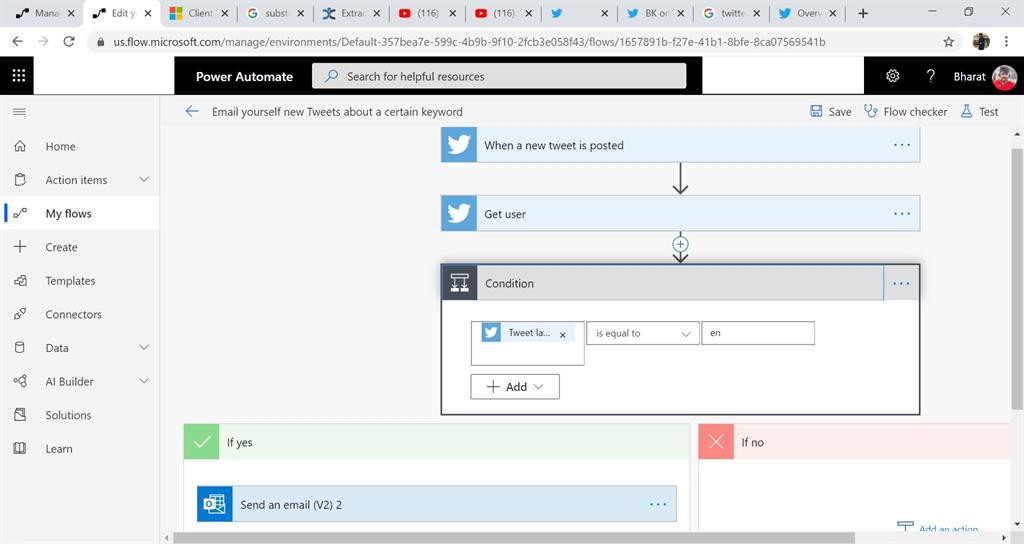The image size is (1024, 544).
Task: Click the condition value field containing 'en'
Action: (758, 333)
